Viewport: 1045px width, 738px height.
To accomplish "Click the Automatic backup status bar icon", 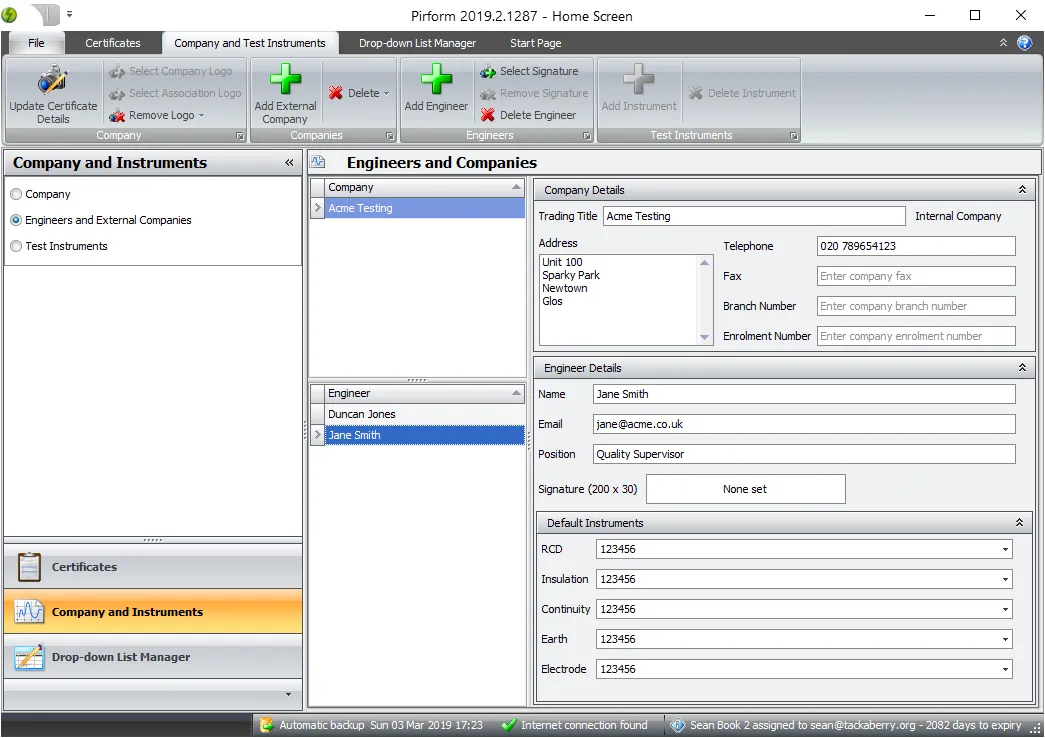I will click(266, 725).
